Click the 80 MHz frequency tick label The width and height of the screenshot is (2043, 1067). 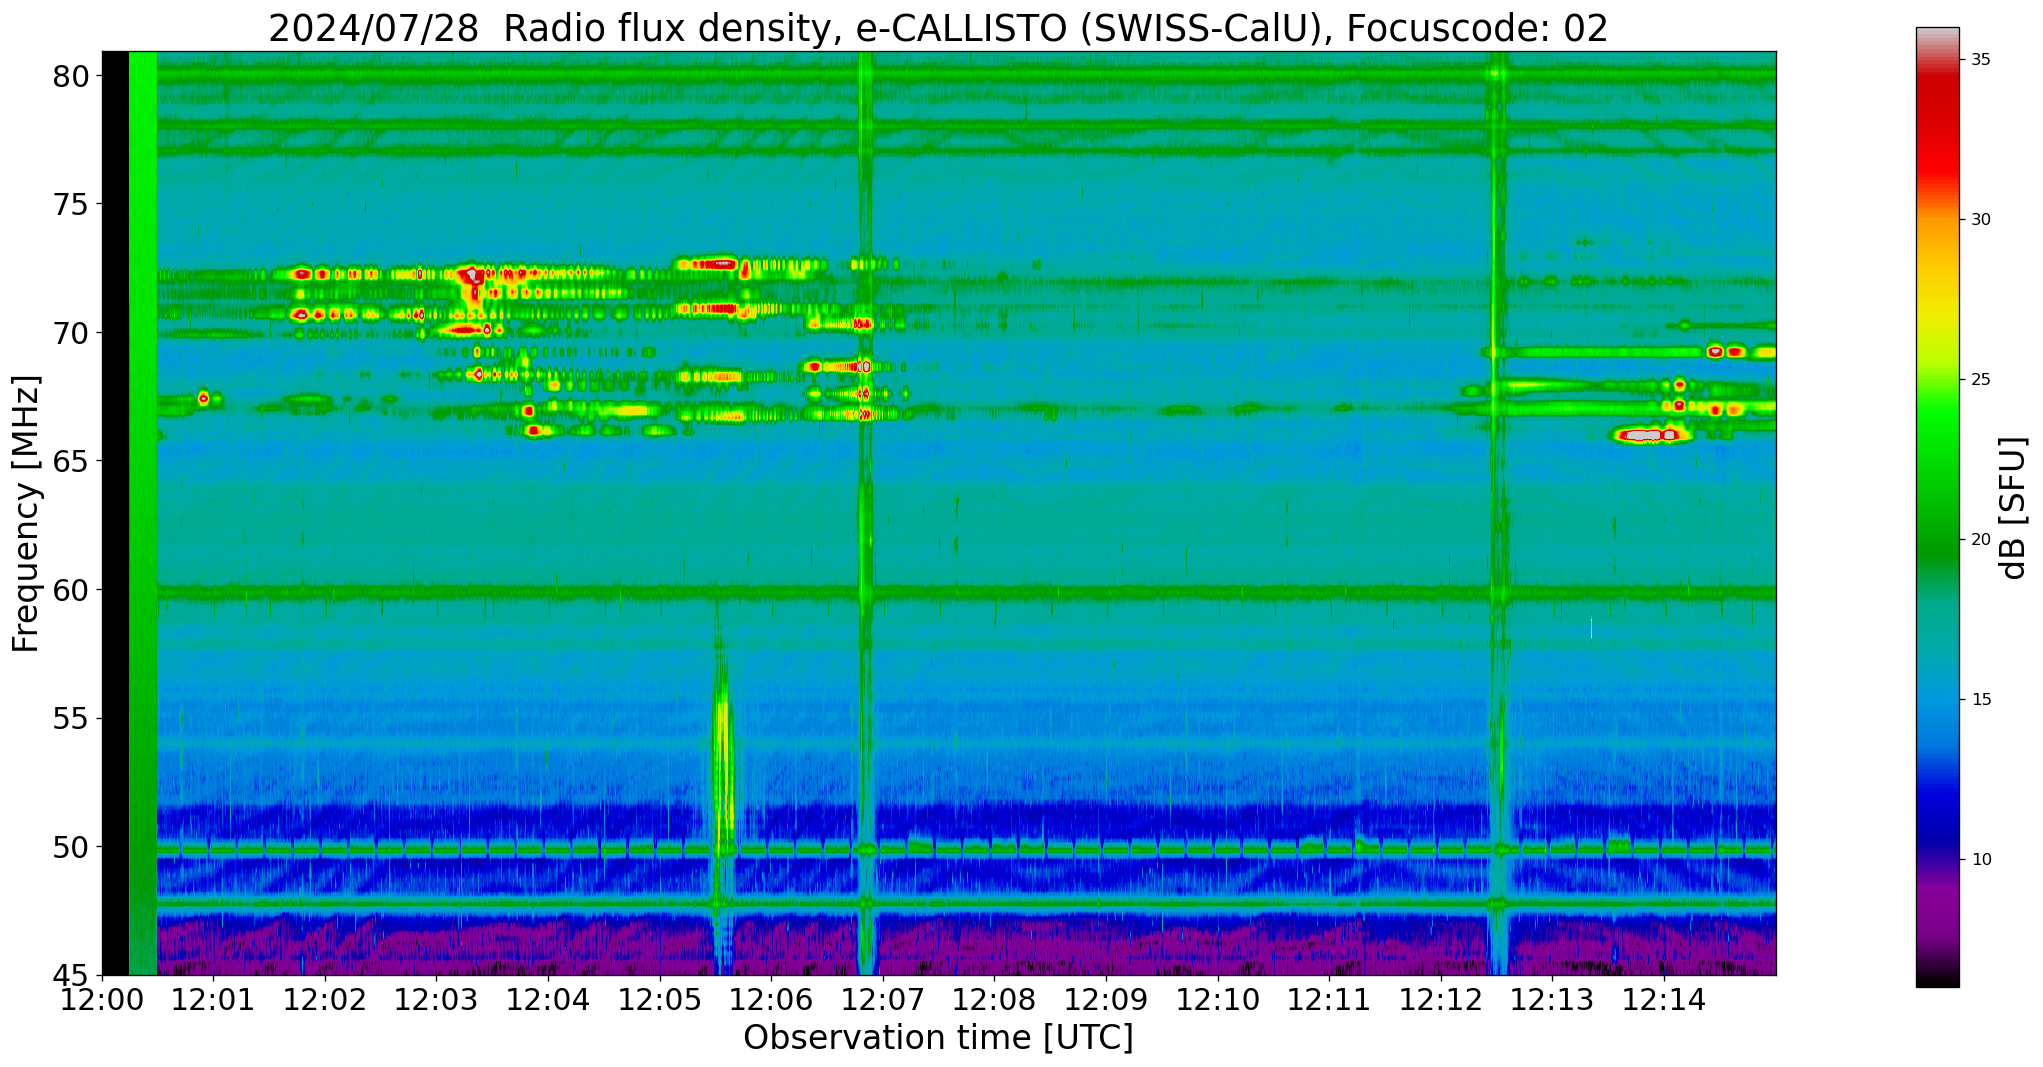tap(70, 76)
